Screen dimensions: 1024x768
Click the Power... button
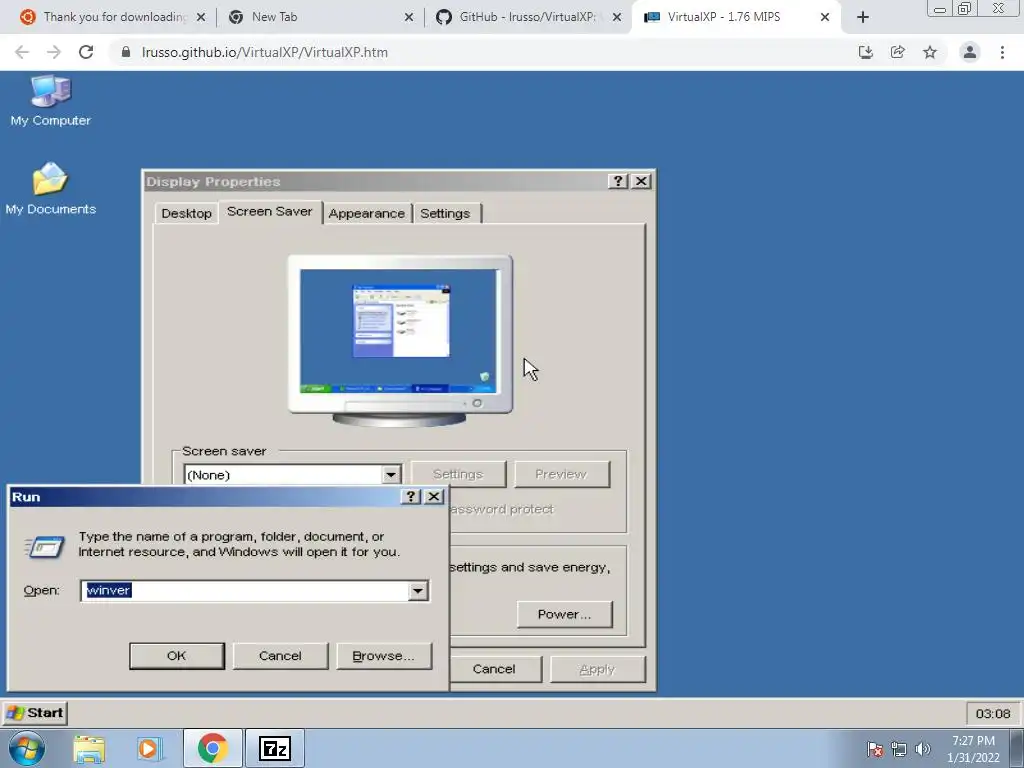click(564, 614)
